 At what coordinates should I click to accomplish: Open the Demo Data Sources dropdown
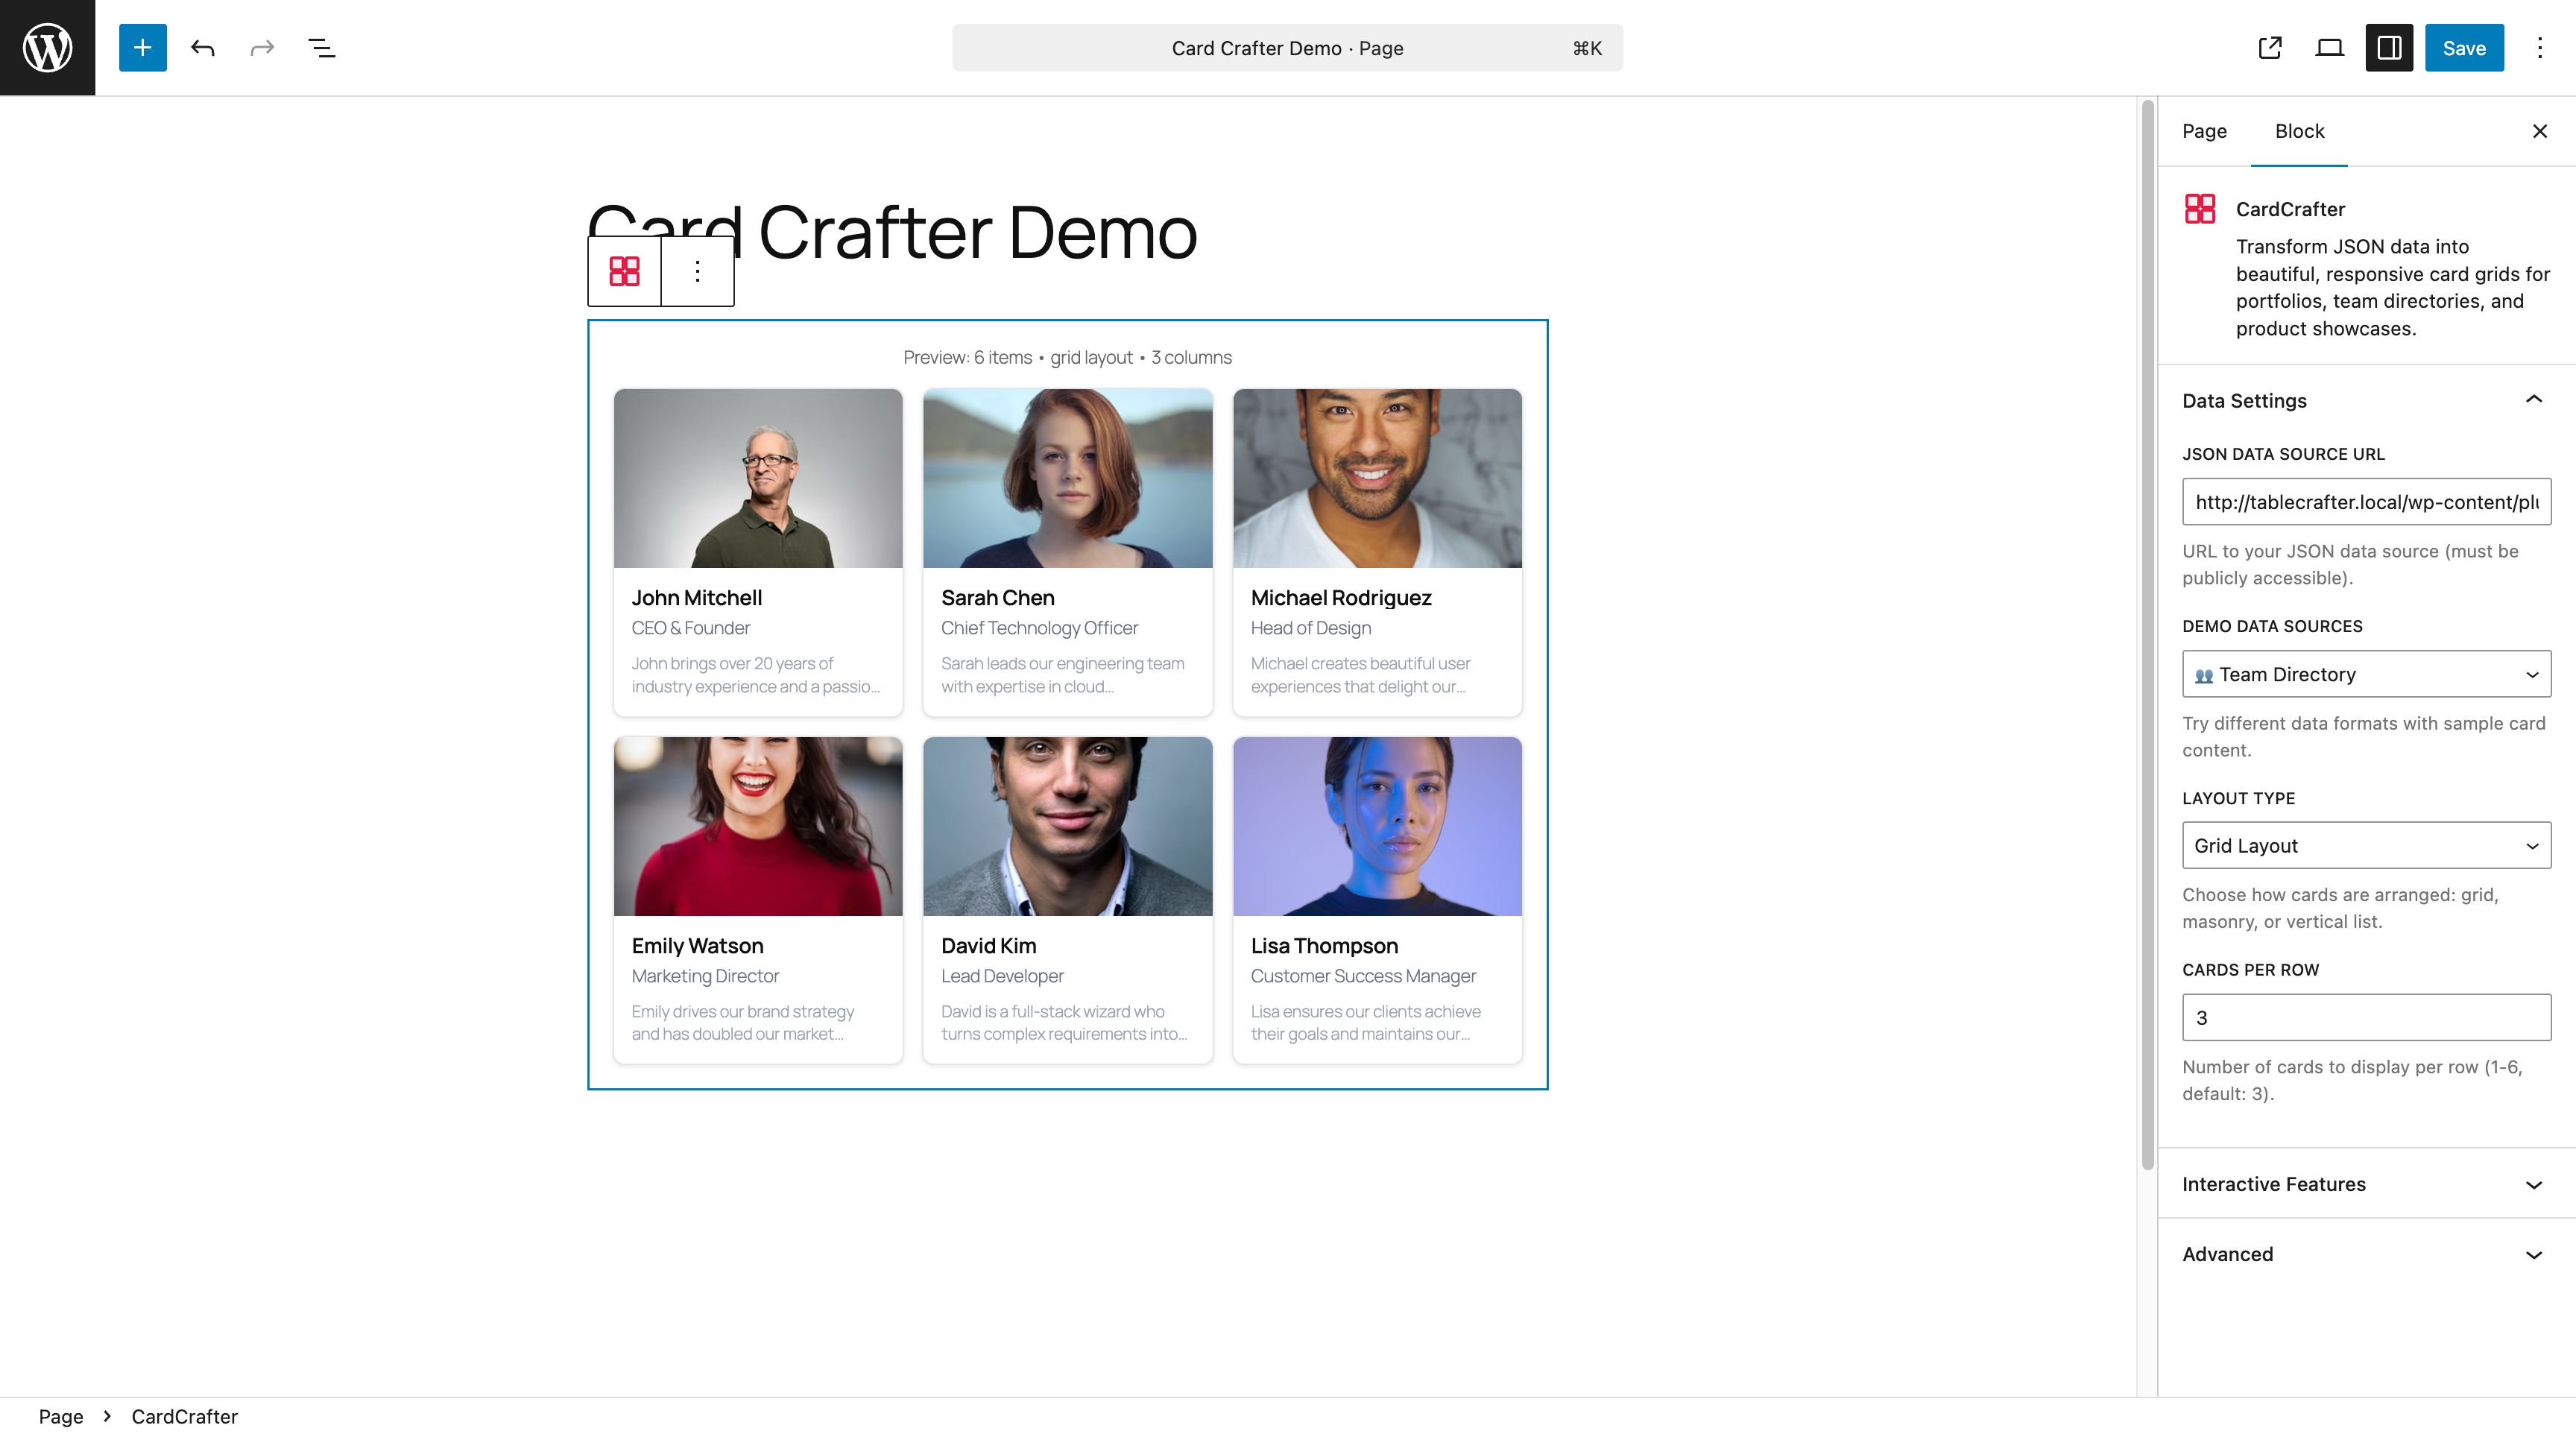pos(2365,674)
